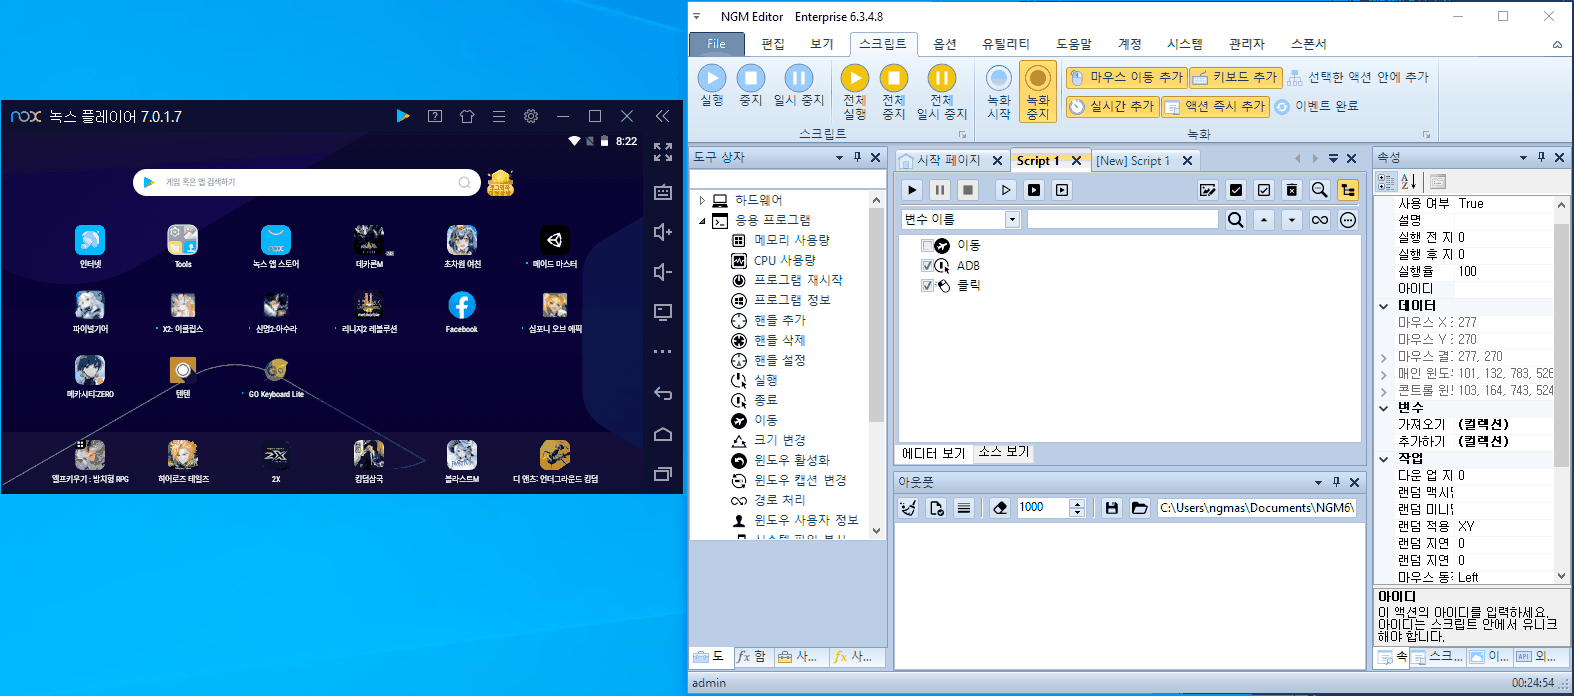Click alphabetical sort icon in 속성 panel
Screen dimensions: 1574x696
point(1409,182)
